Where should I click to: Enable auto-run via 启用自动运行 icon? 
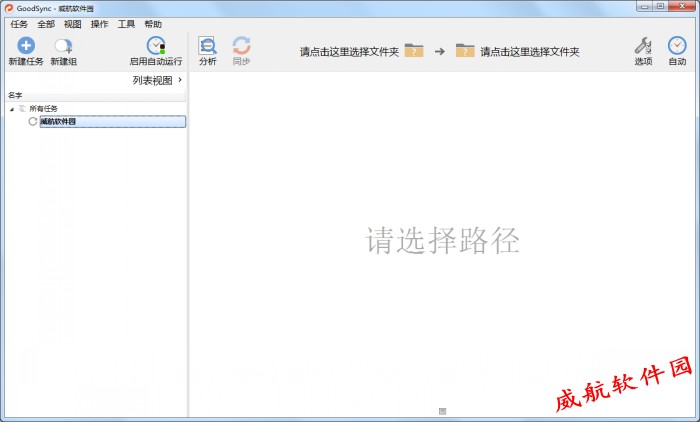click(155, 46)
